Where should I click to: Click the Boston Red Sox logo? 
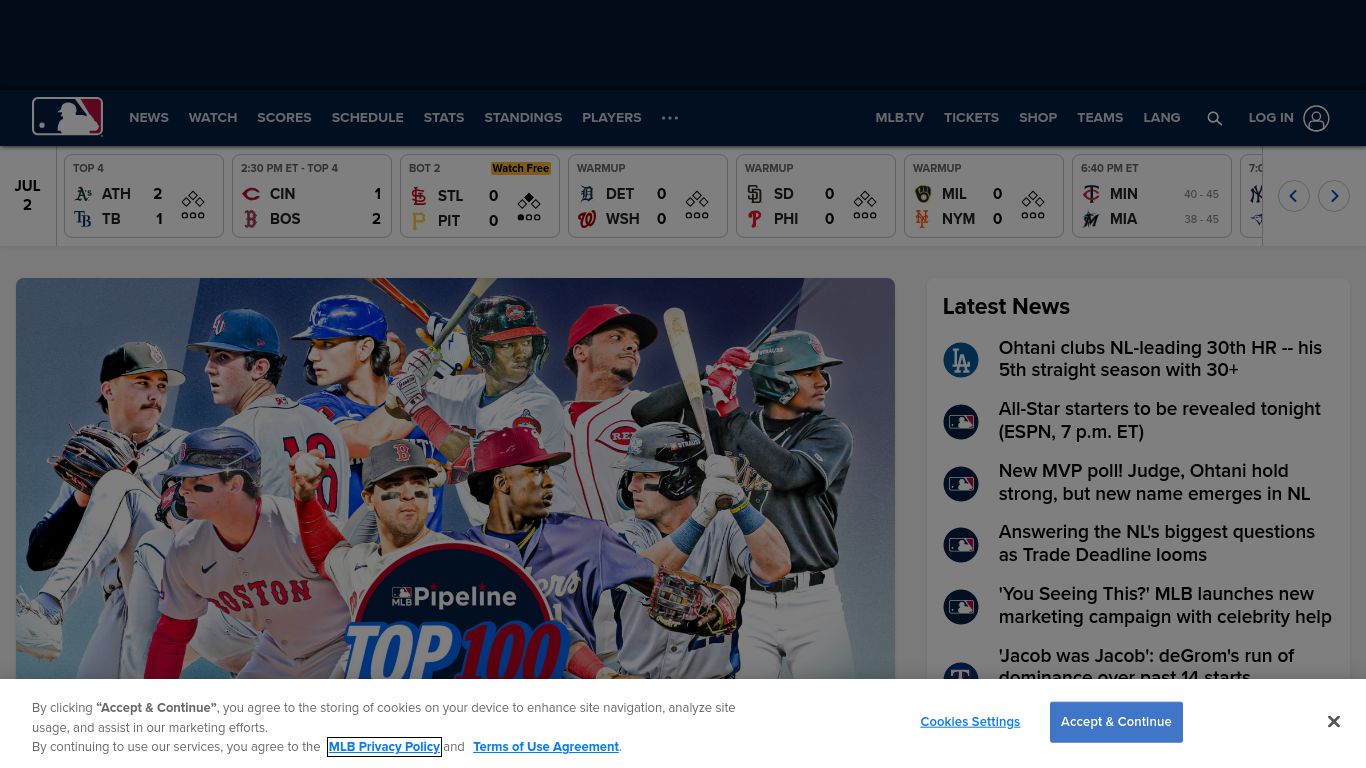[251, 219]
